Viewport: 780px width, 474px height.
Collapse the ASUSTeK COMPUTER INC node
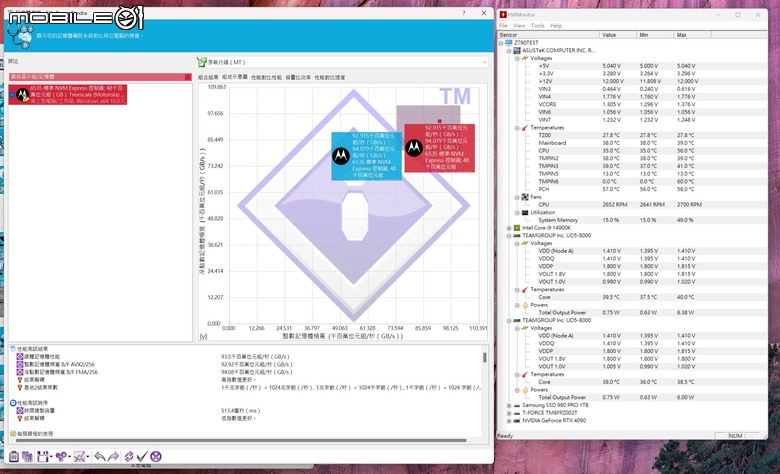[x=509, y=51]
